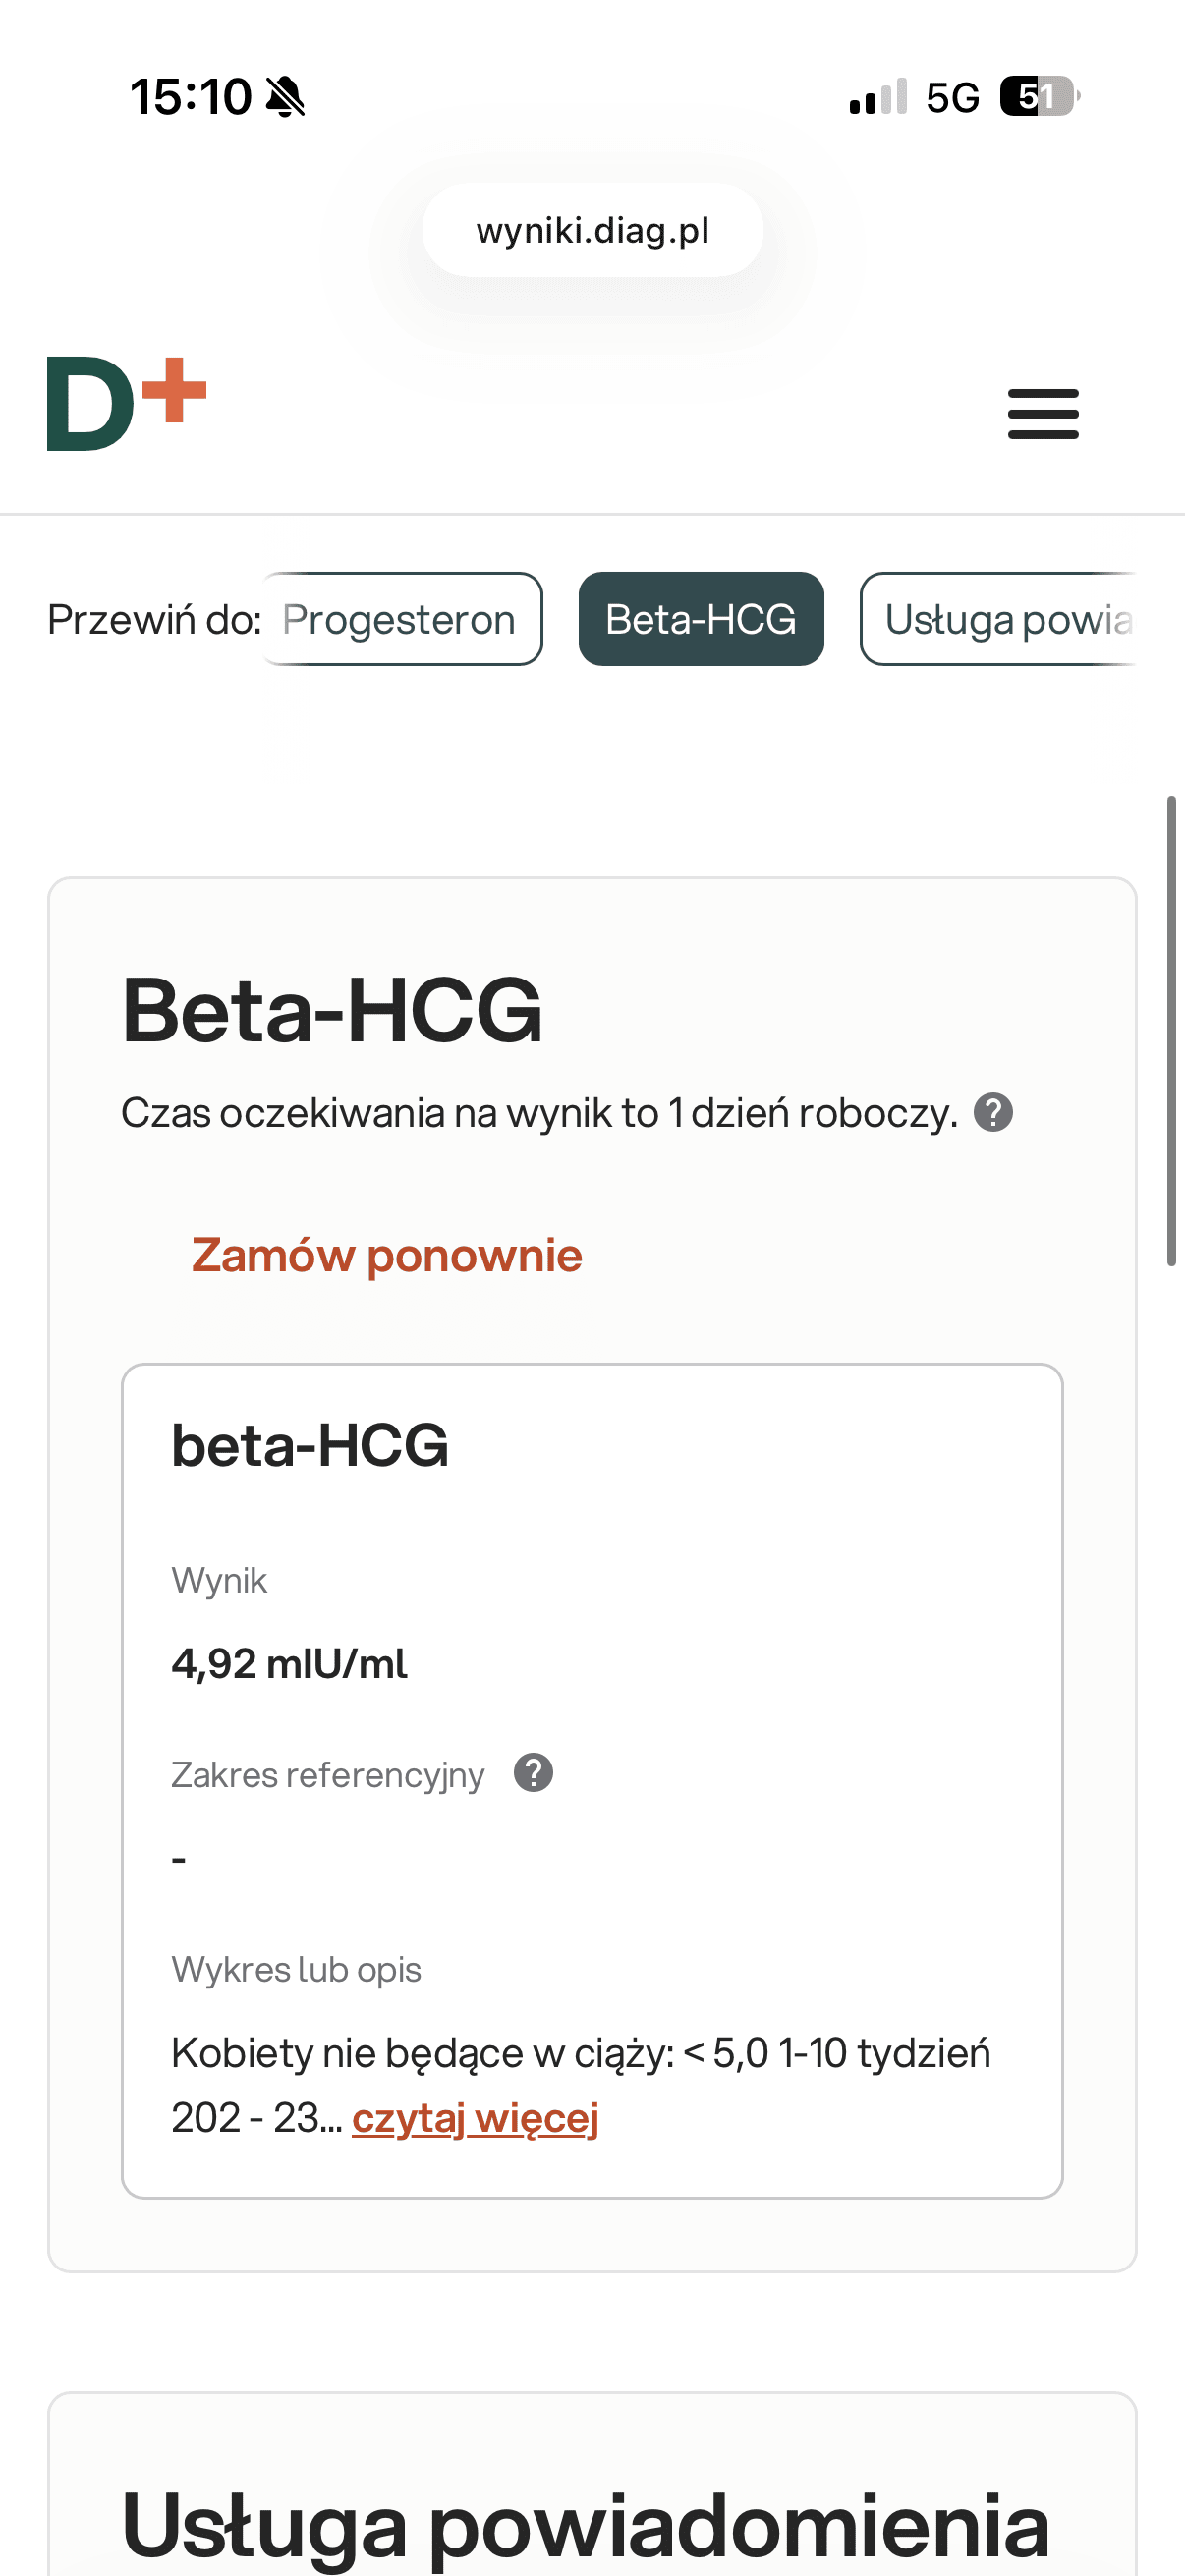Tap the wyniki.diag.pl address pill
This screenshot has width=1185, height=2576.
click(592, 231)
